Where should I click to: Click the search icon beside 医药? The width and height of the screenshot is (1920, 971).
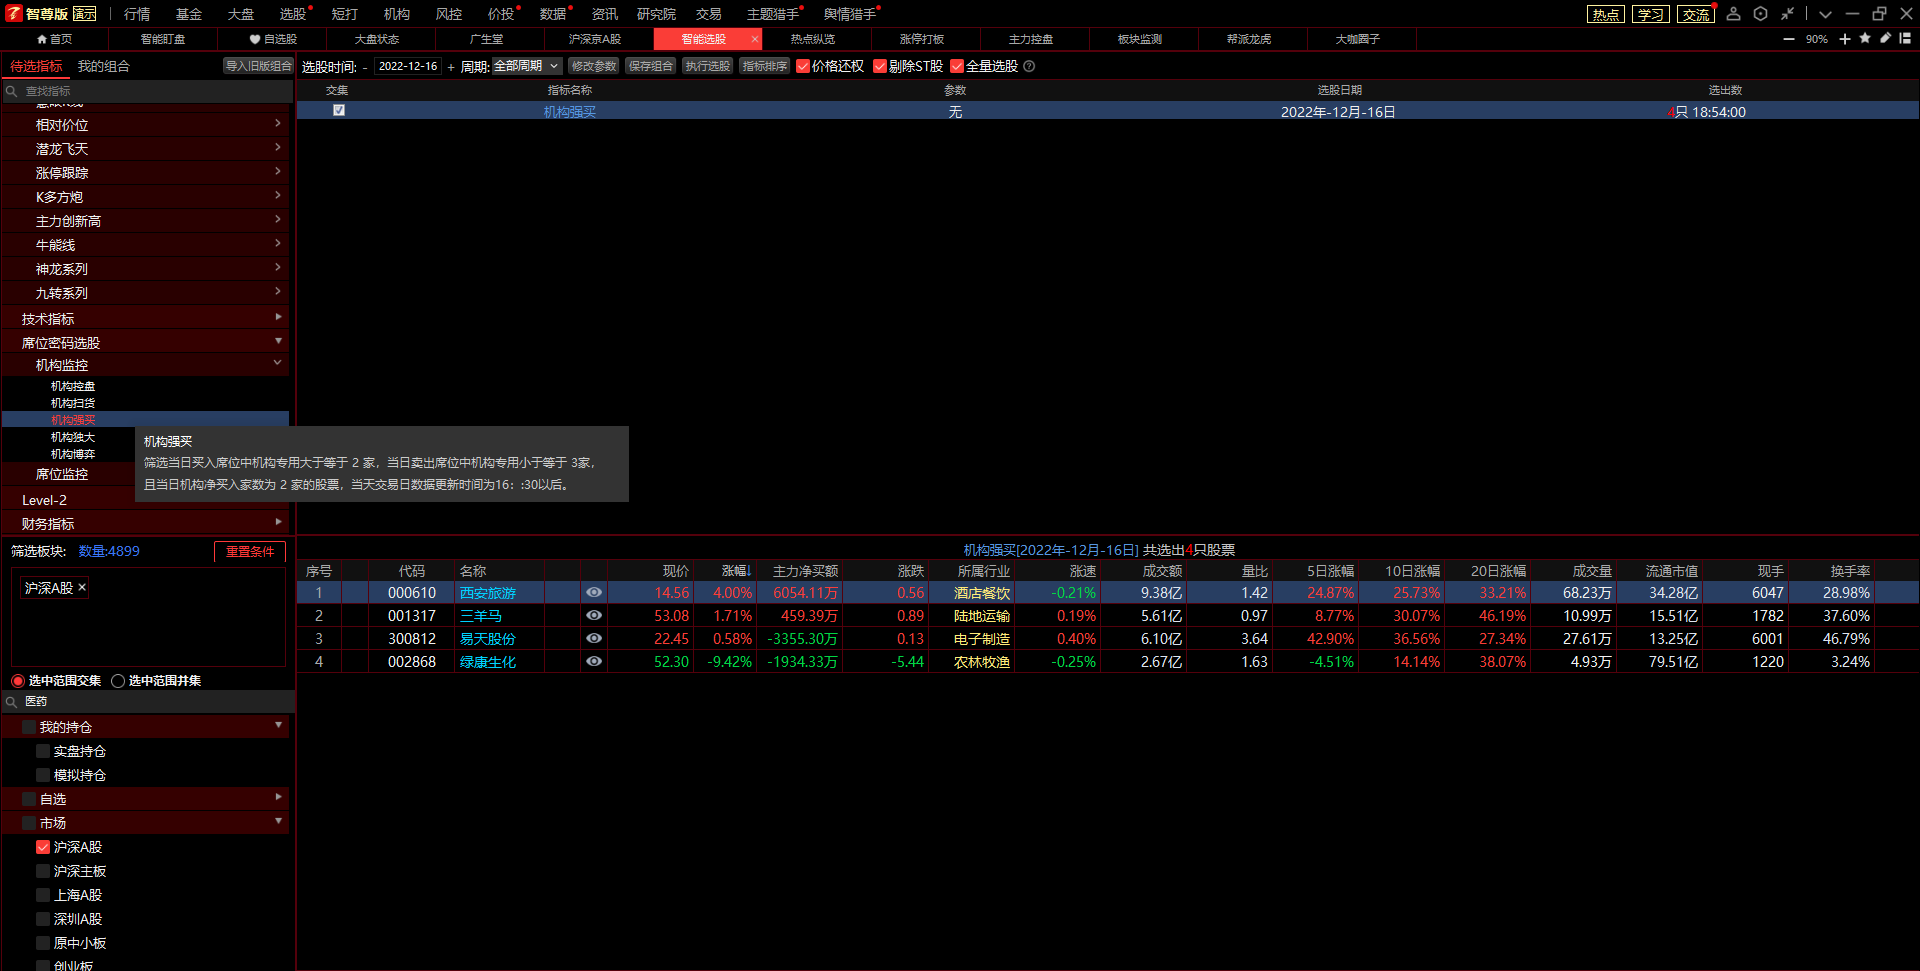click(x=12, y=702)
